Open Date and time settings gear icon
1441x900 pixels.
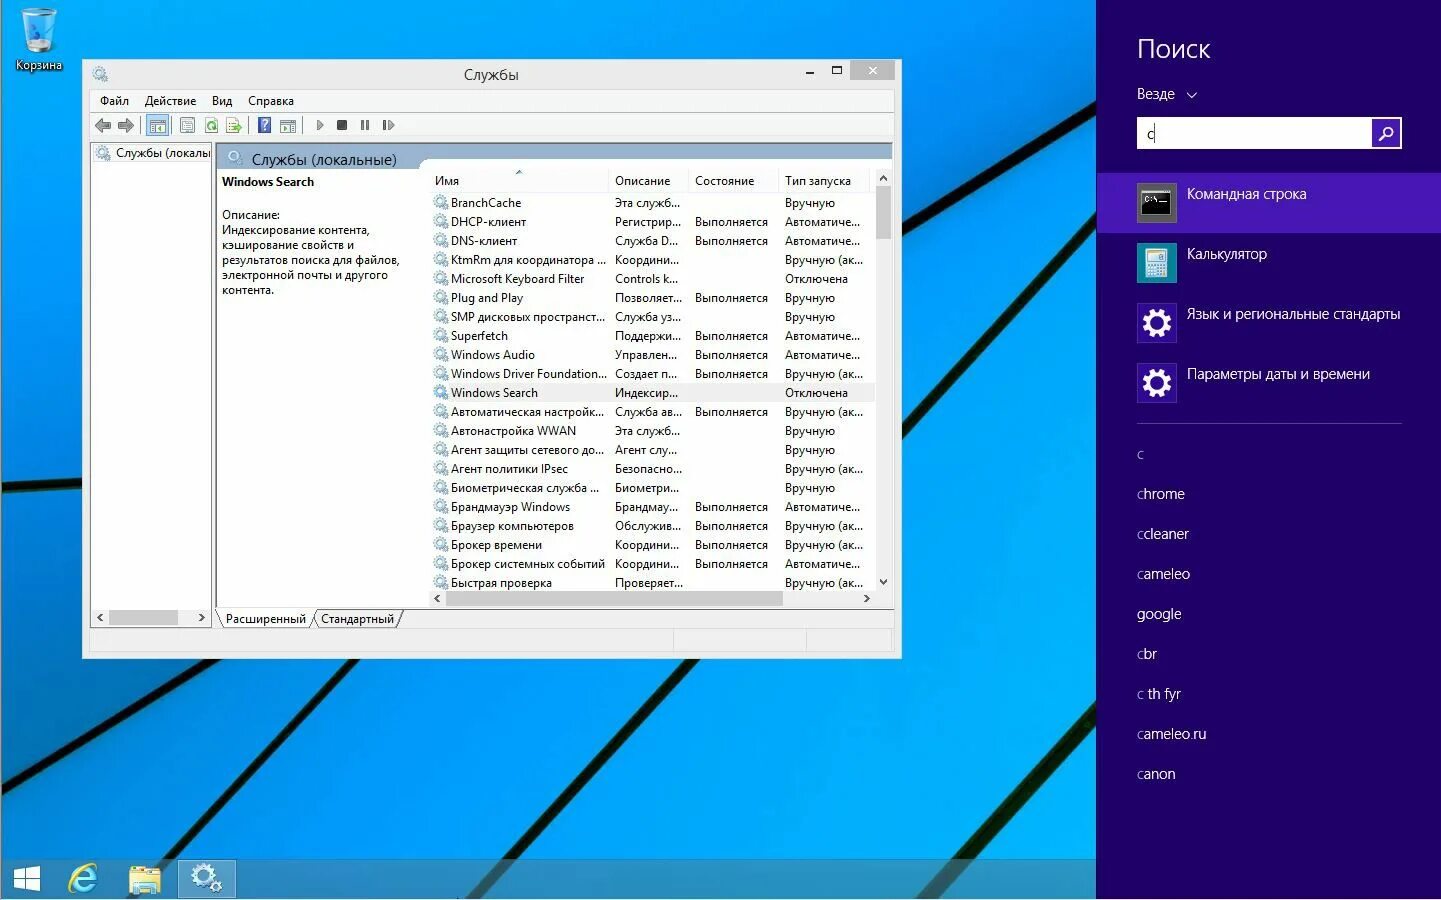[1156, 382]
